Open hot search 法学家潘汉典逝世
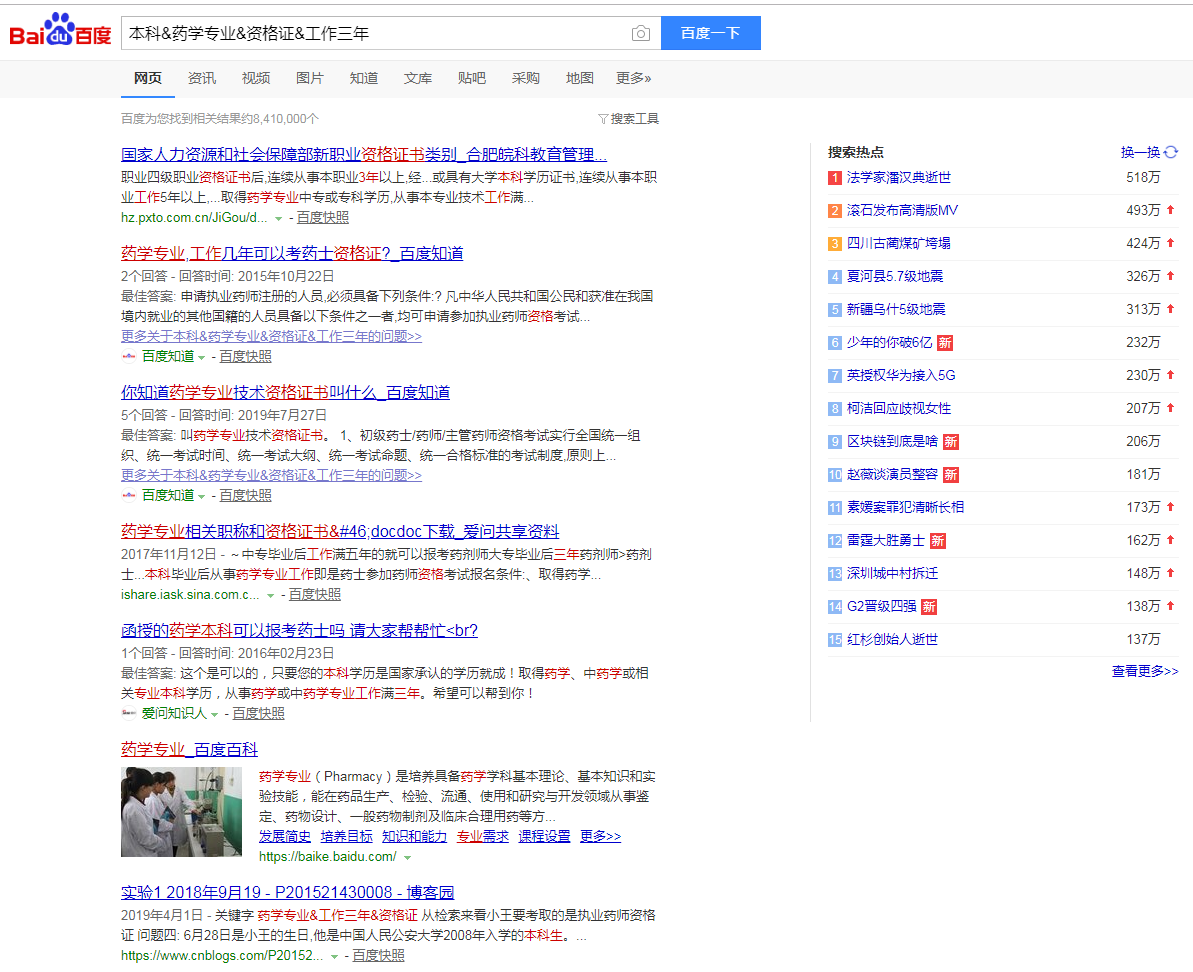 899,177
